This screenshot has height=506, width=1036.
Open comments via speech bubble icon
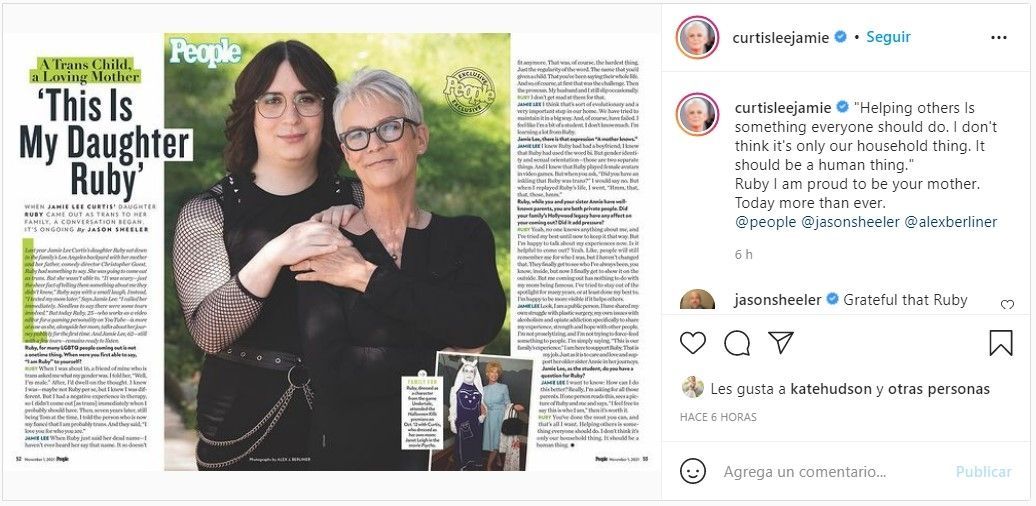point(737,342)
